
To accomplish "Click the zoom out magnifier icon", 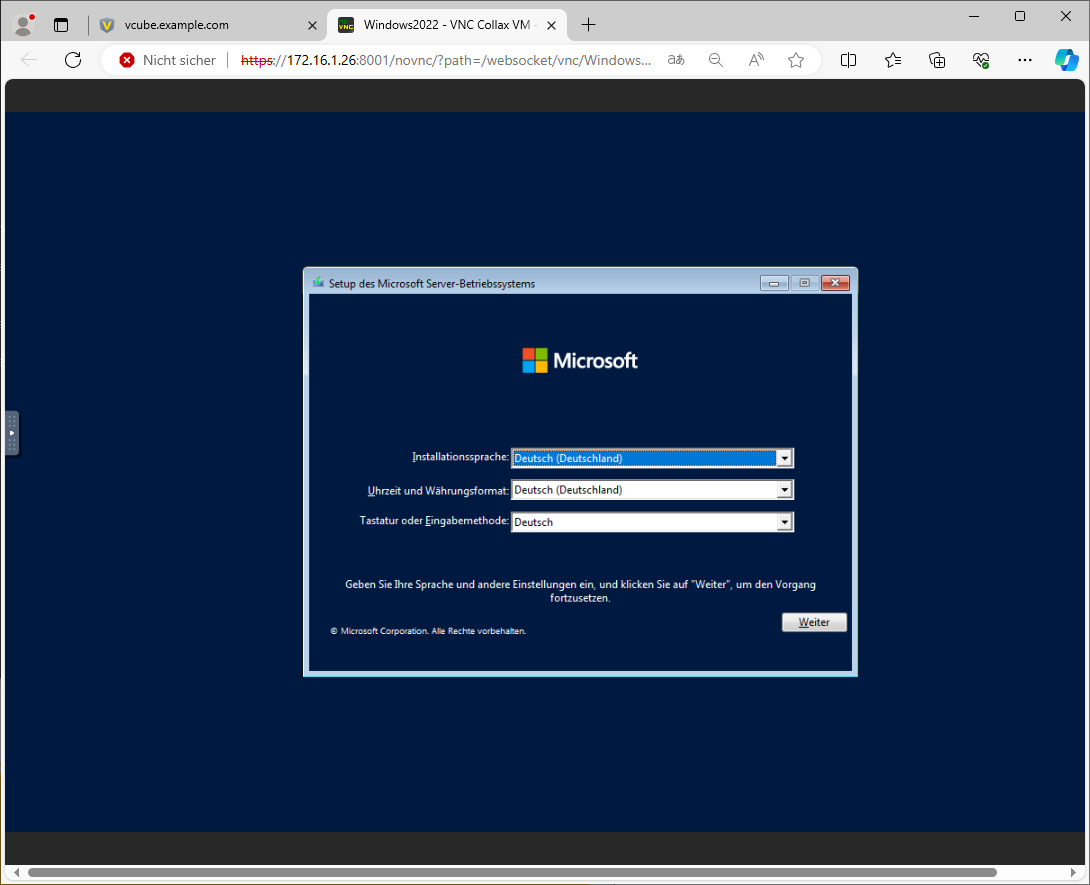I will [715, 60].
